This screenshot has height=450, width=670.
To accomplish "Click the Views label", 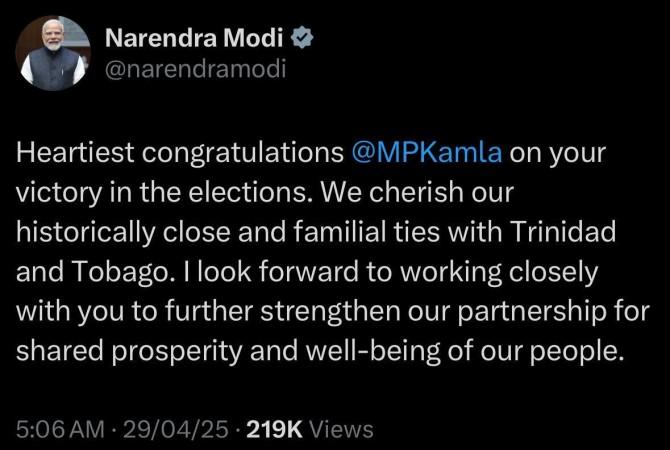I will click(x=342, y=430).
